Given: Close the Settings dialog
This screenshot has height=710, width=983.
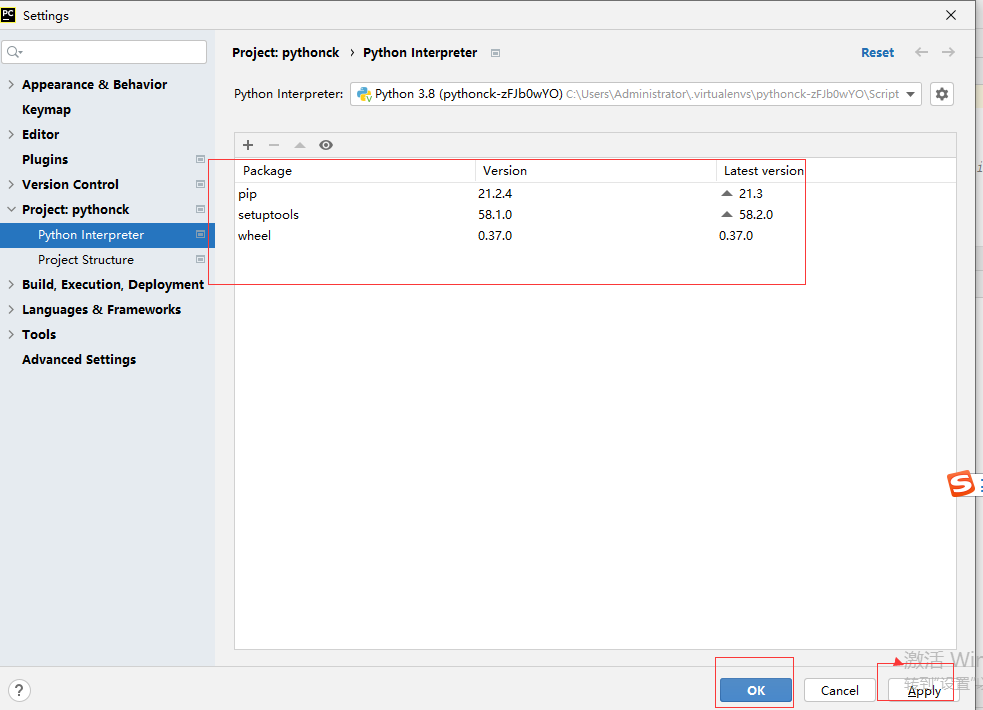Looking at the screenshot, I should click(950, 15).
